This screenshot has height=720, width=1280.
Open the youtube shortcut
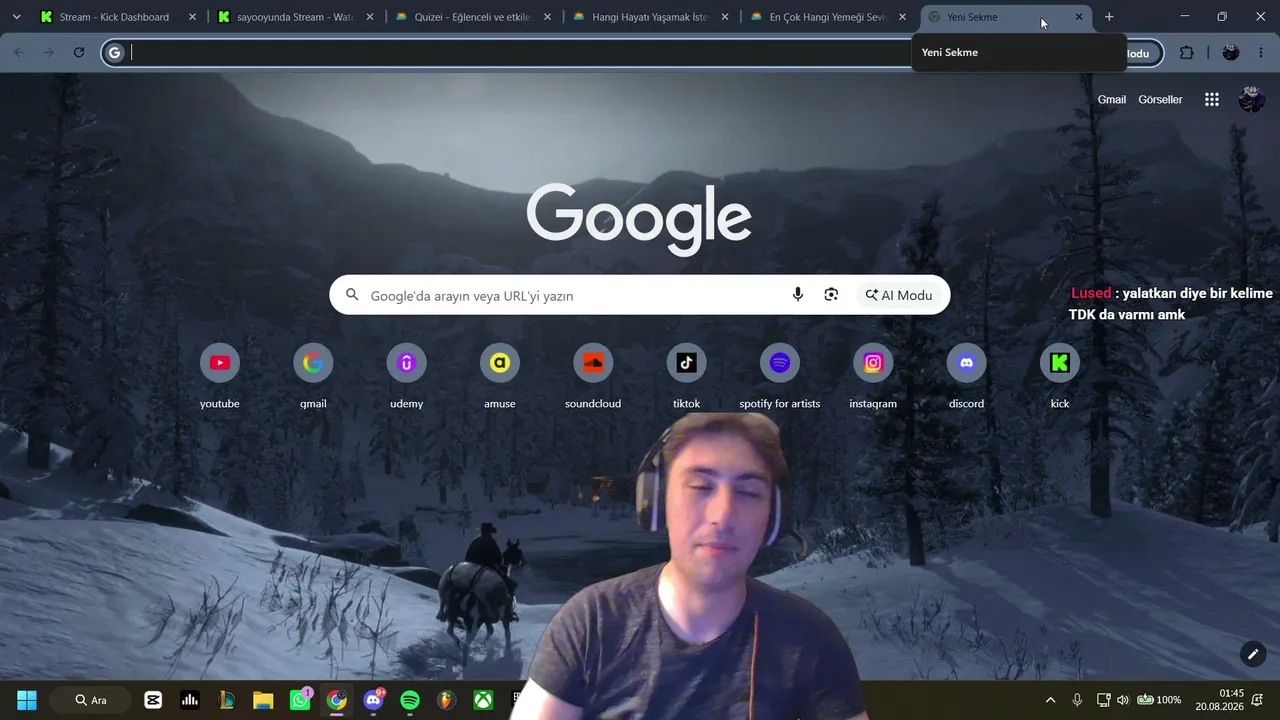coord(220,363)
